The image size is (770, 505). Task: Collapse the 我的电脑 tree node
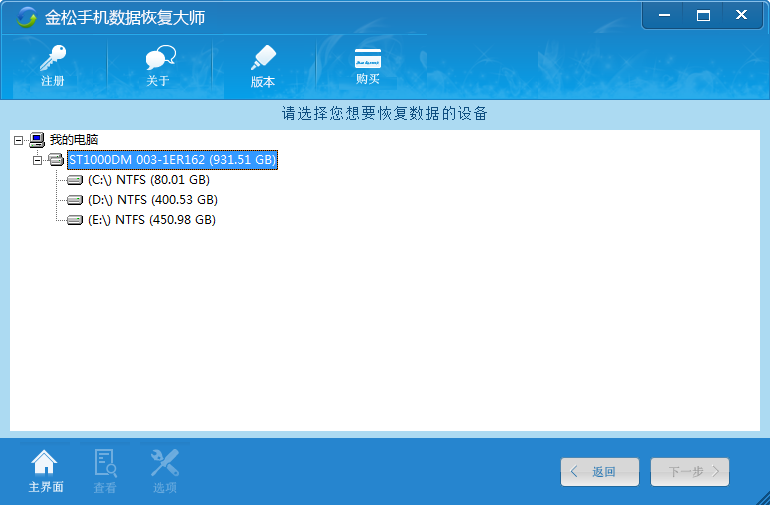click(x=18, y=140)
